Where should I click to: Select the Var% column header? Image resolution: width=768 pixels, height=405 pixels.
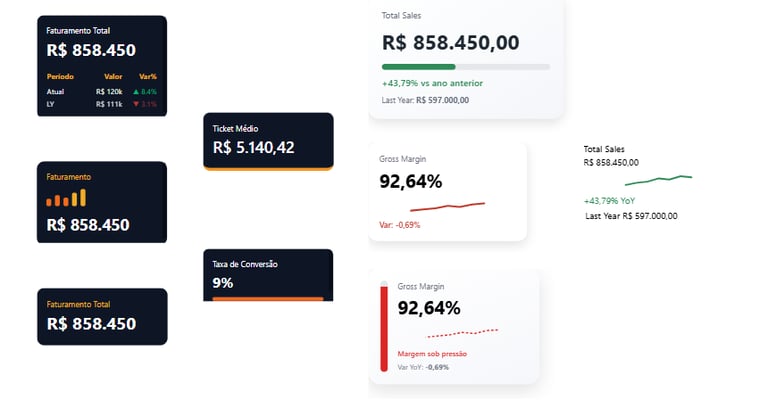148,76
